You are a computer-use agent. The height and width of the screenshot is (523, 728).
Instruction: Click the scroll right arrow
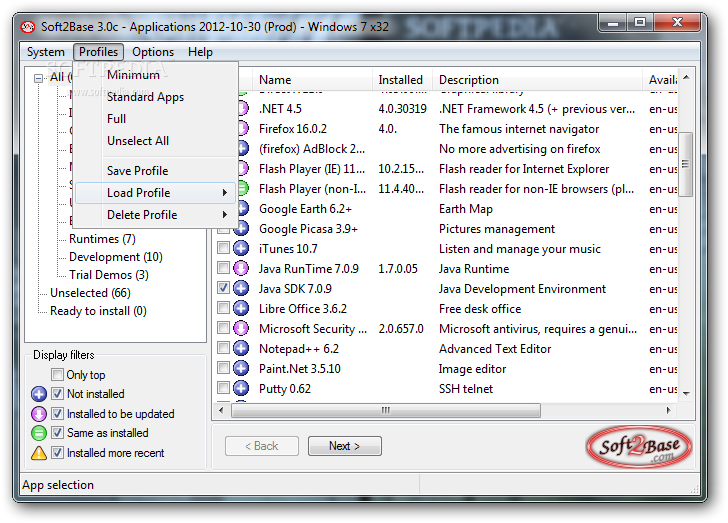pyautogui.click(x=669, y=411)
